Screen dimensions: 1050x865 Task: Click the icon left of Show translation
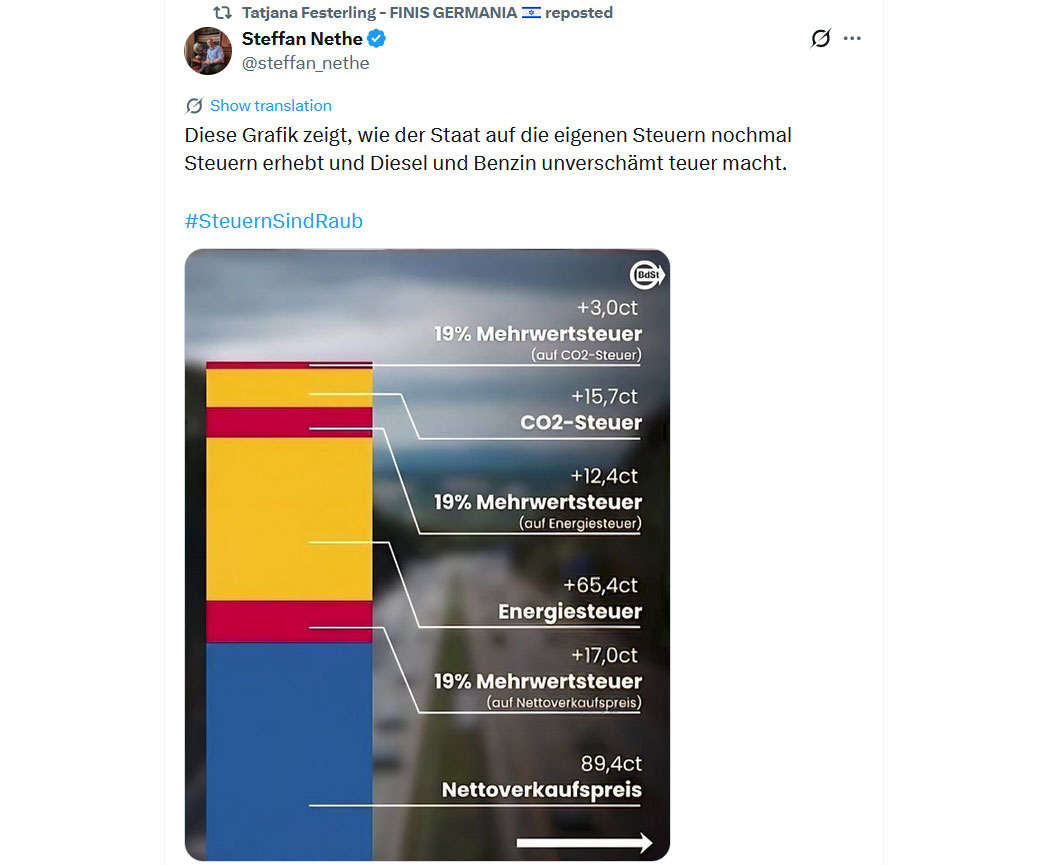(x=194, y=106)
